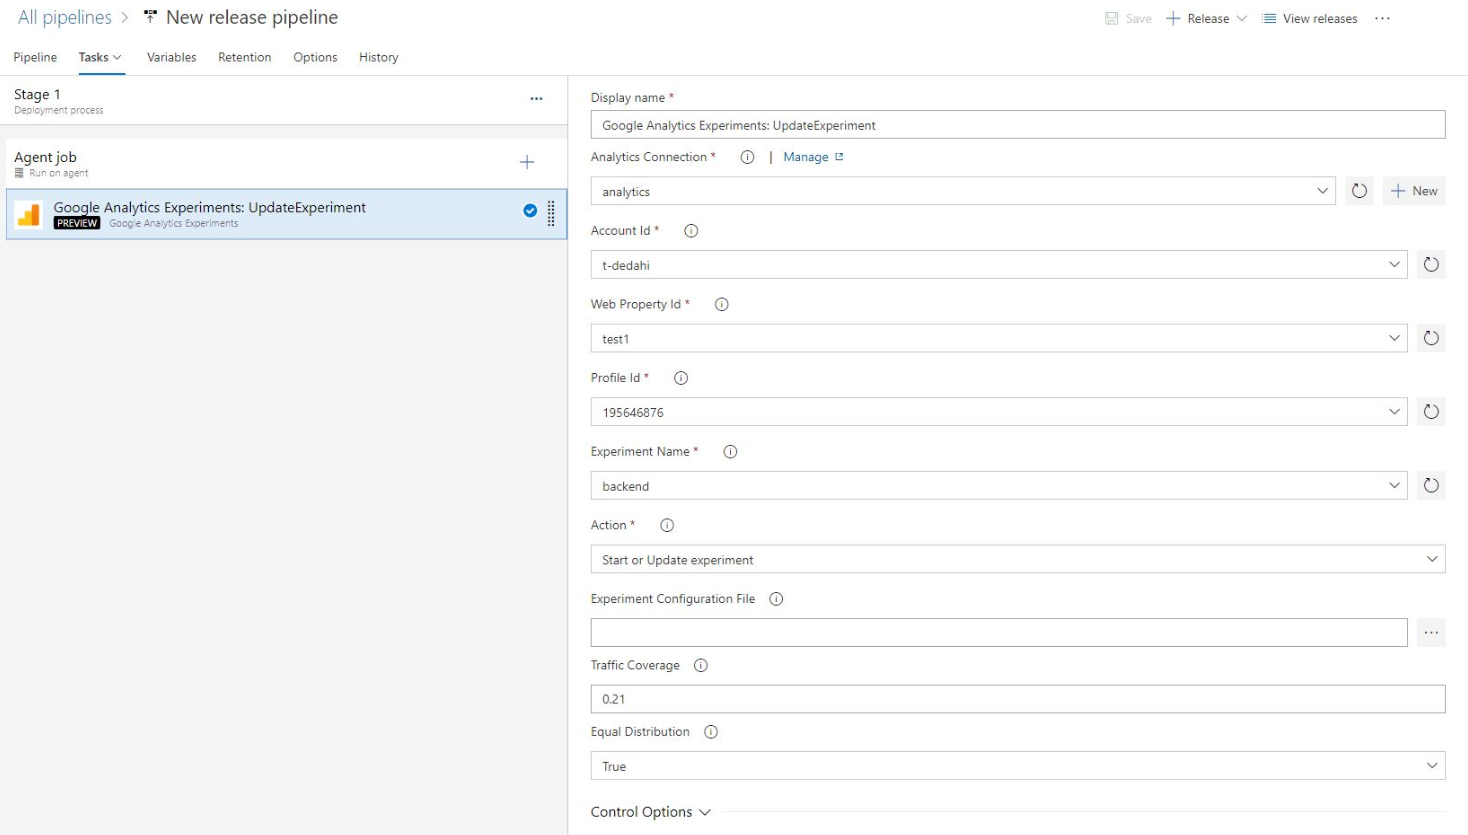1468x835 pixels.
Task: Refresh the analytics connection list
Action: point(1359,190)
